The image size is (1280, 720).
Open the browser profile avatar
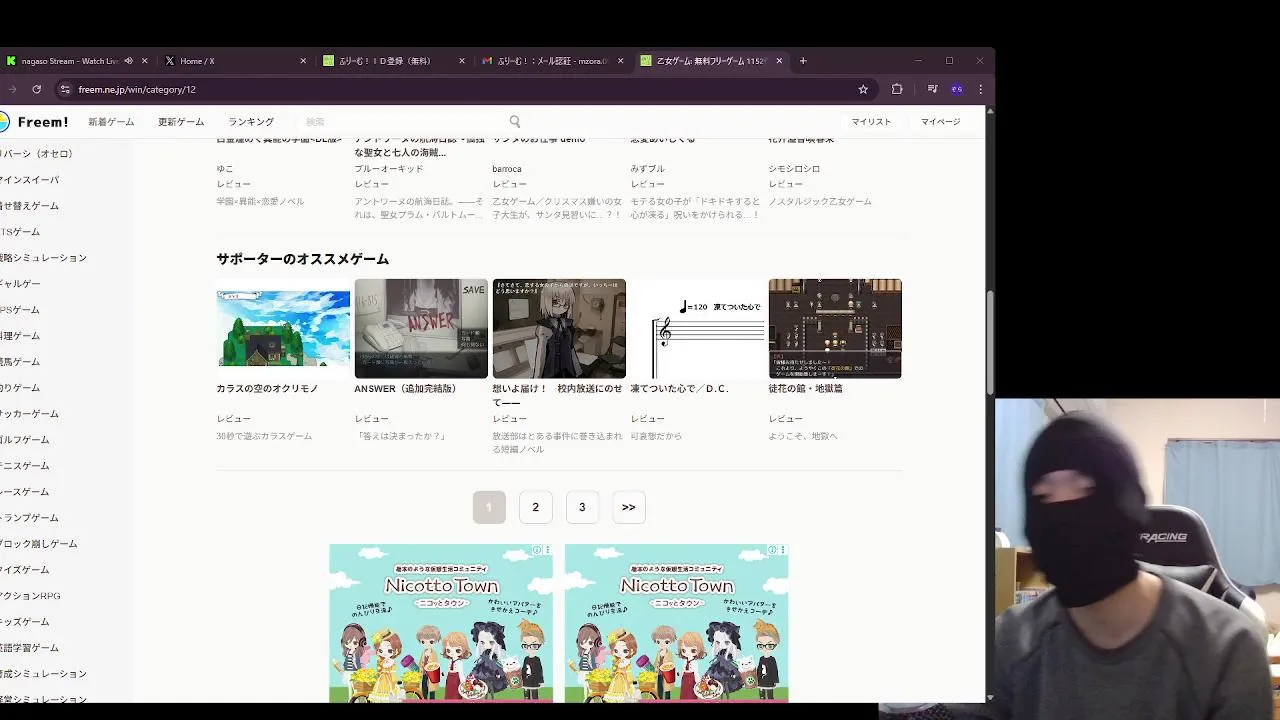(x=957, y=89)
